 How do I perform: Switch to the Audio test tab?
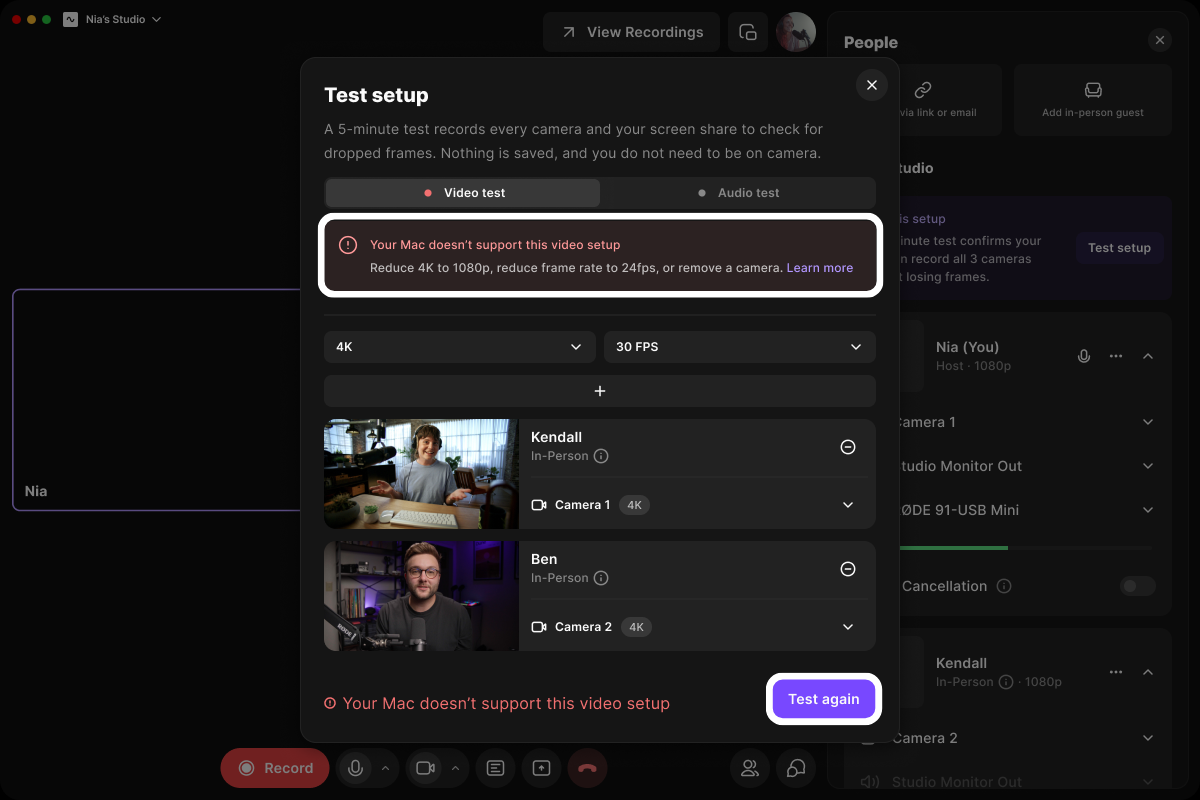point(738,193)
